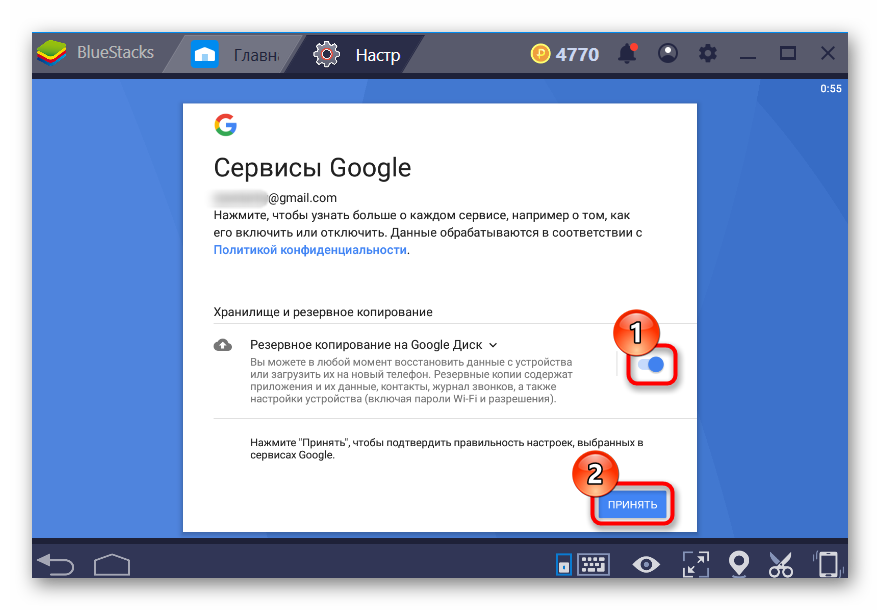
Task: Click the eye icon in bottom bar
Action: coord(646,565)
